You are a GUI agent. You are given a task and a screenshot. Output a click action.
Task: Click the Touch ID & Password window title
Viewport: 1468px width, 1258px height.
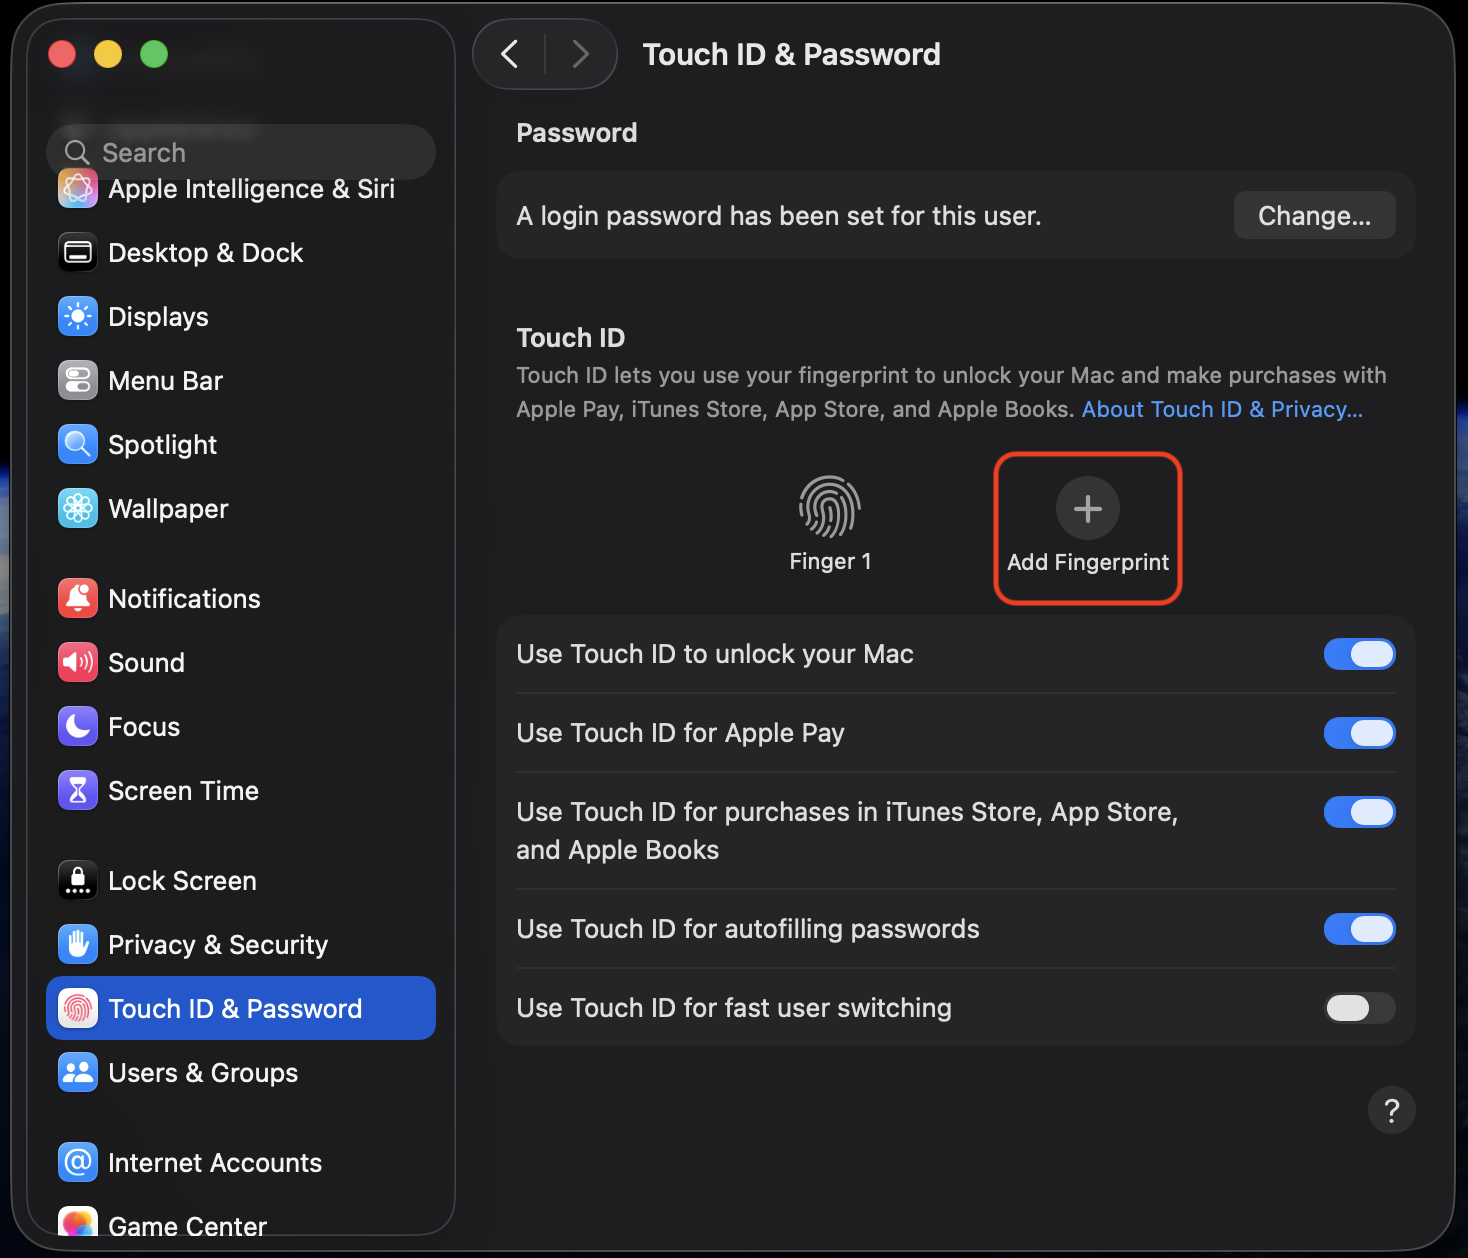click(x=791, y=54)
